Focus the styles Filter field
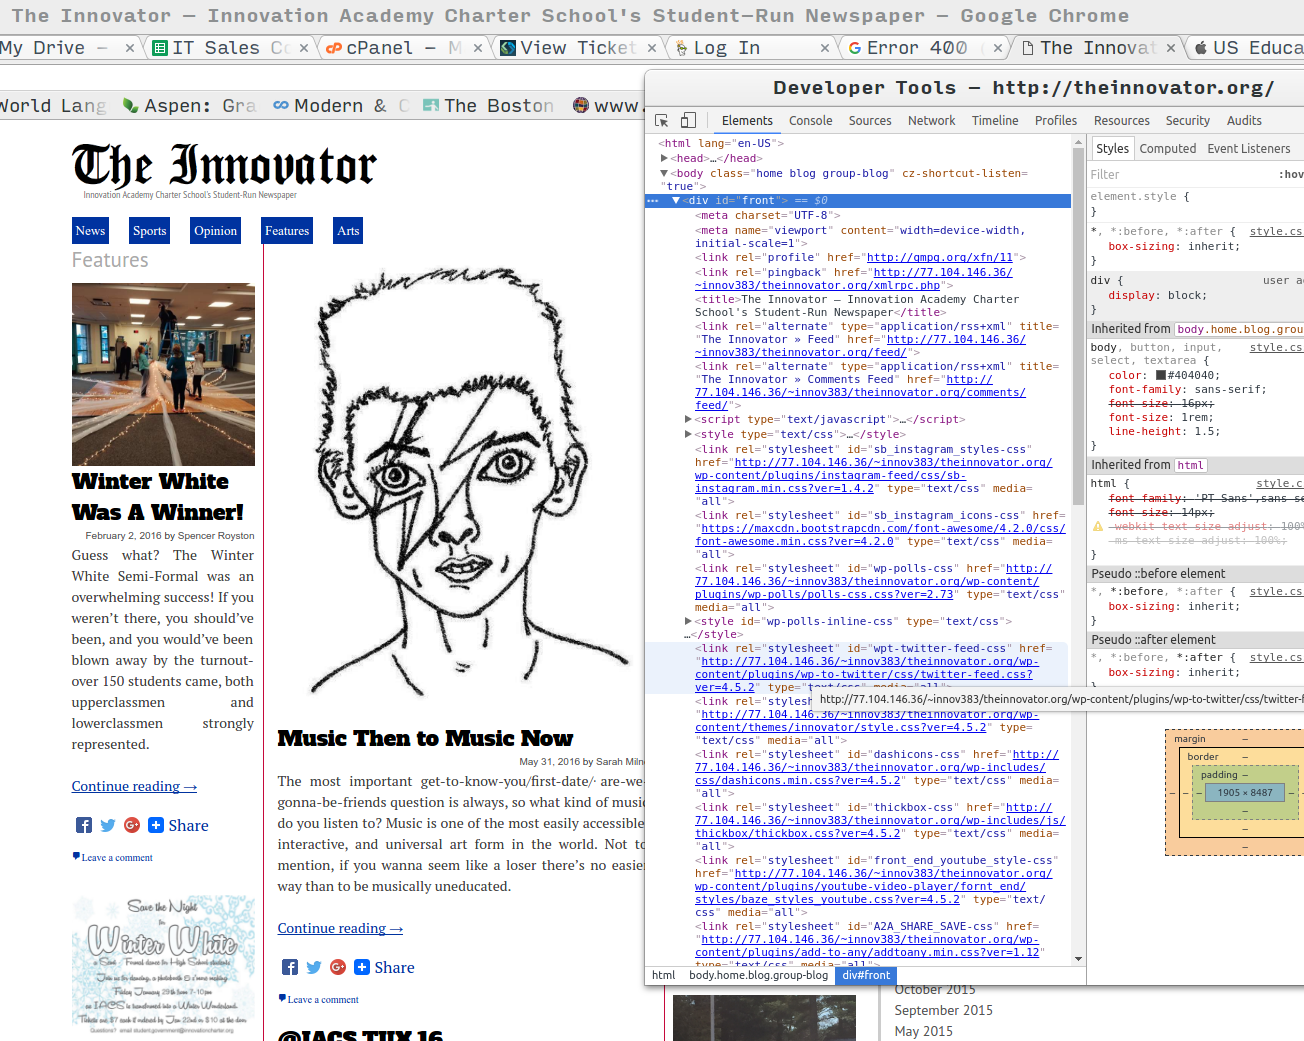 point(1180,174)
